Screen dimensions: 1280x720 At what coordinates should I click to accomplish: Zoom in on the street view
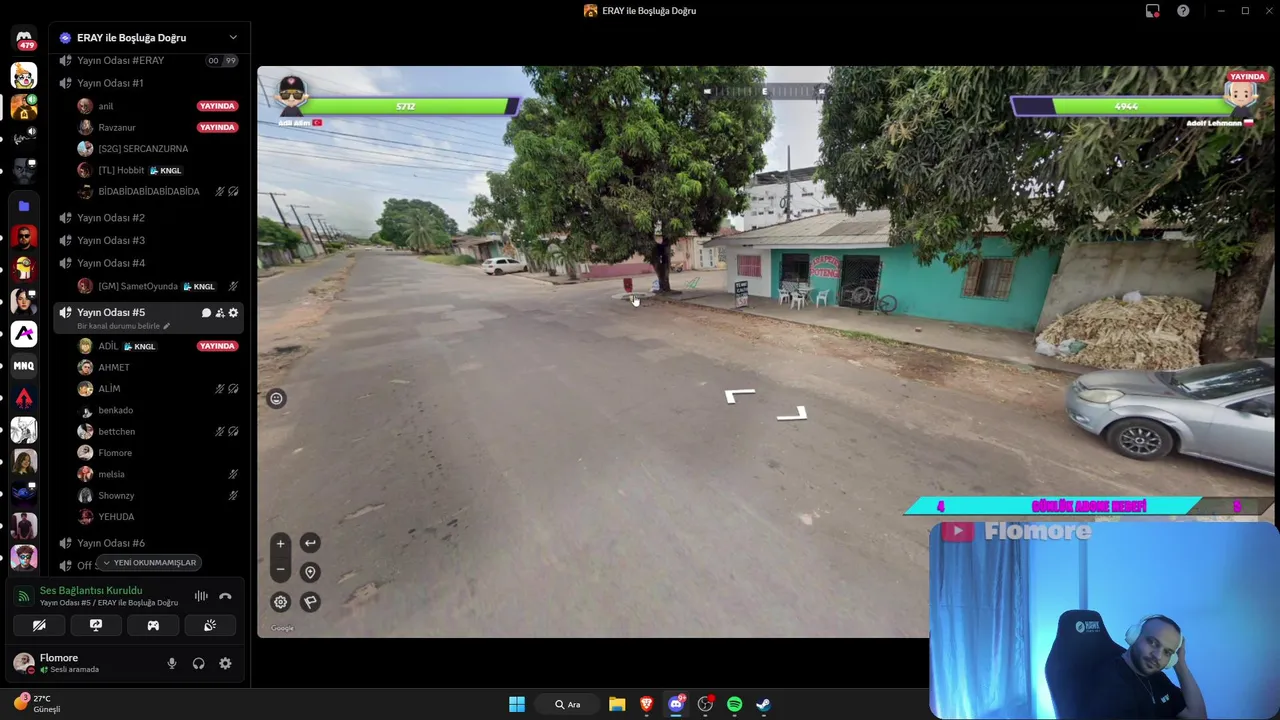point(281,544)
